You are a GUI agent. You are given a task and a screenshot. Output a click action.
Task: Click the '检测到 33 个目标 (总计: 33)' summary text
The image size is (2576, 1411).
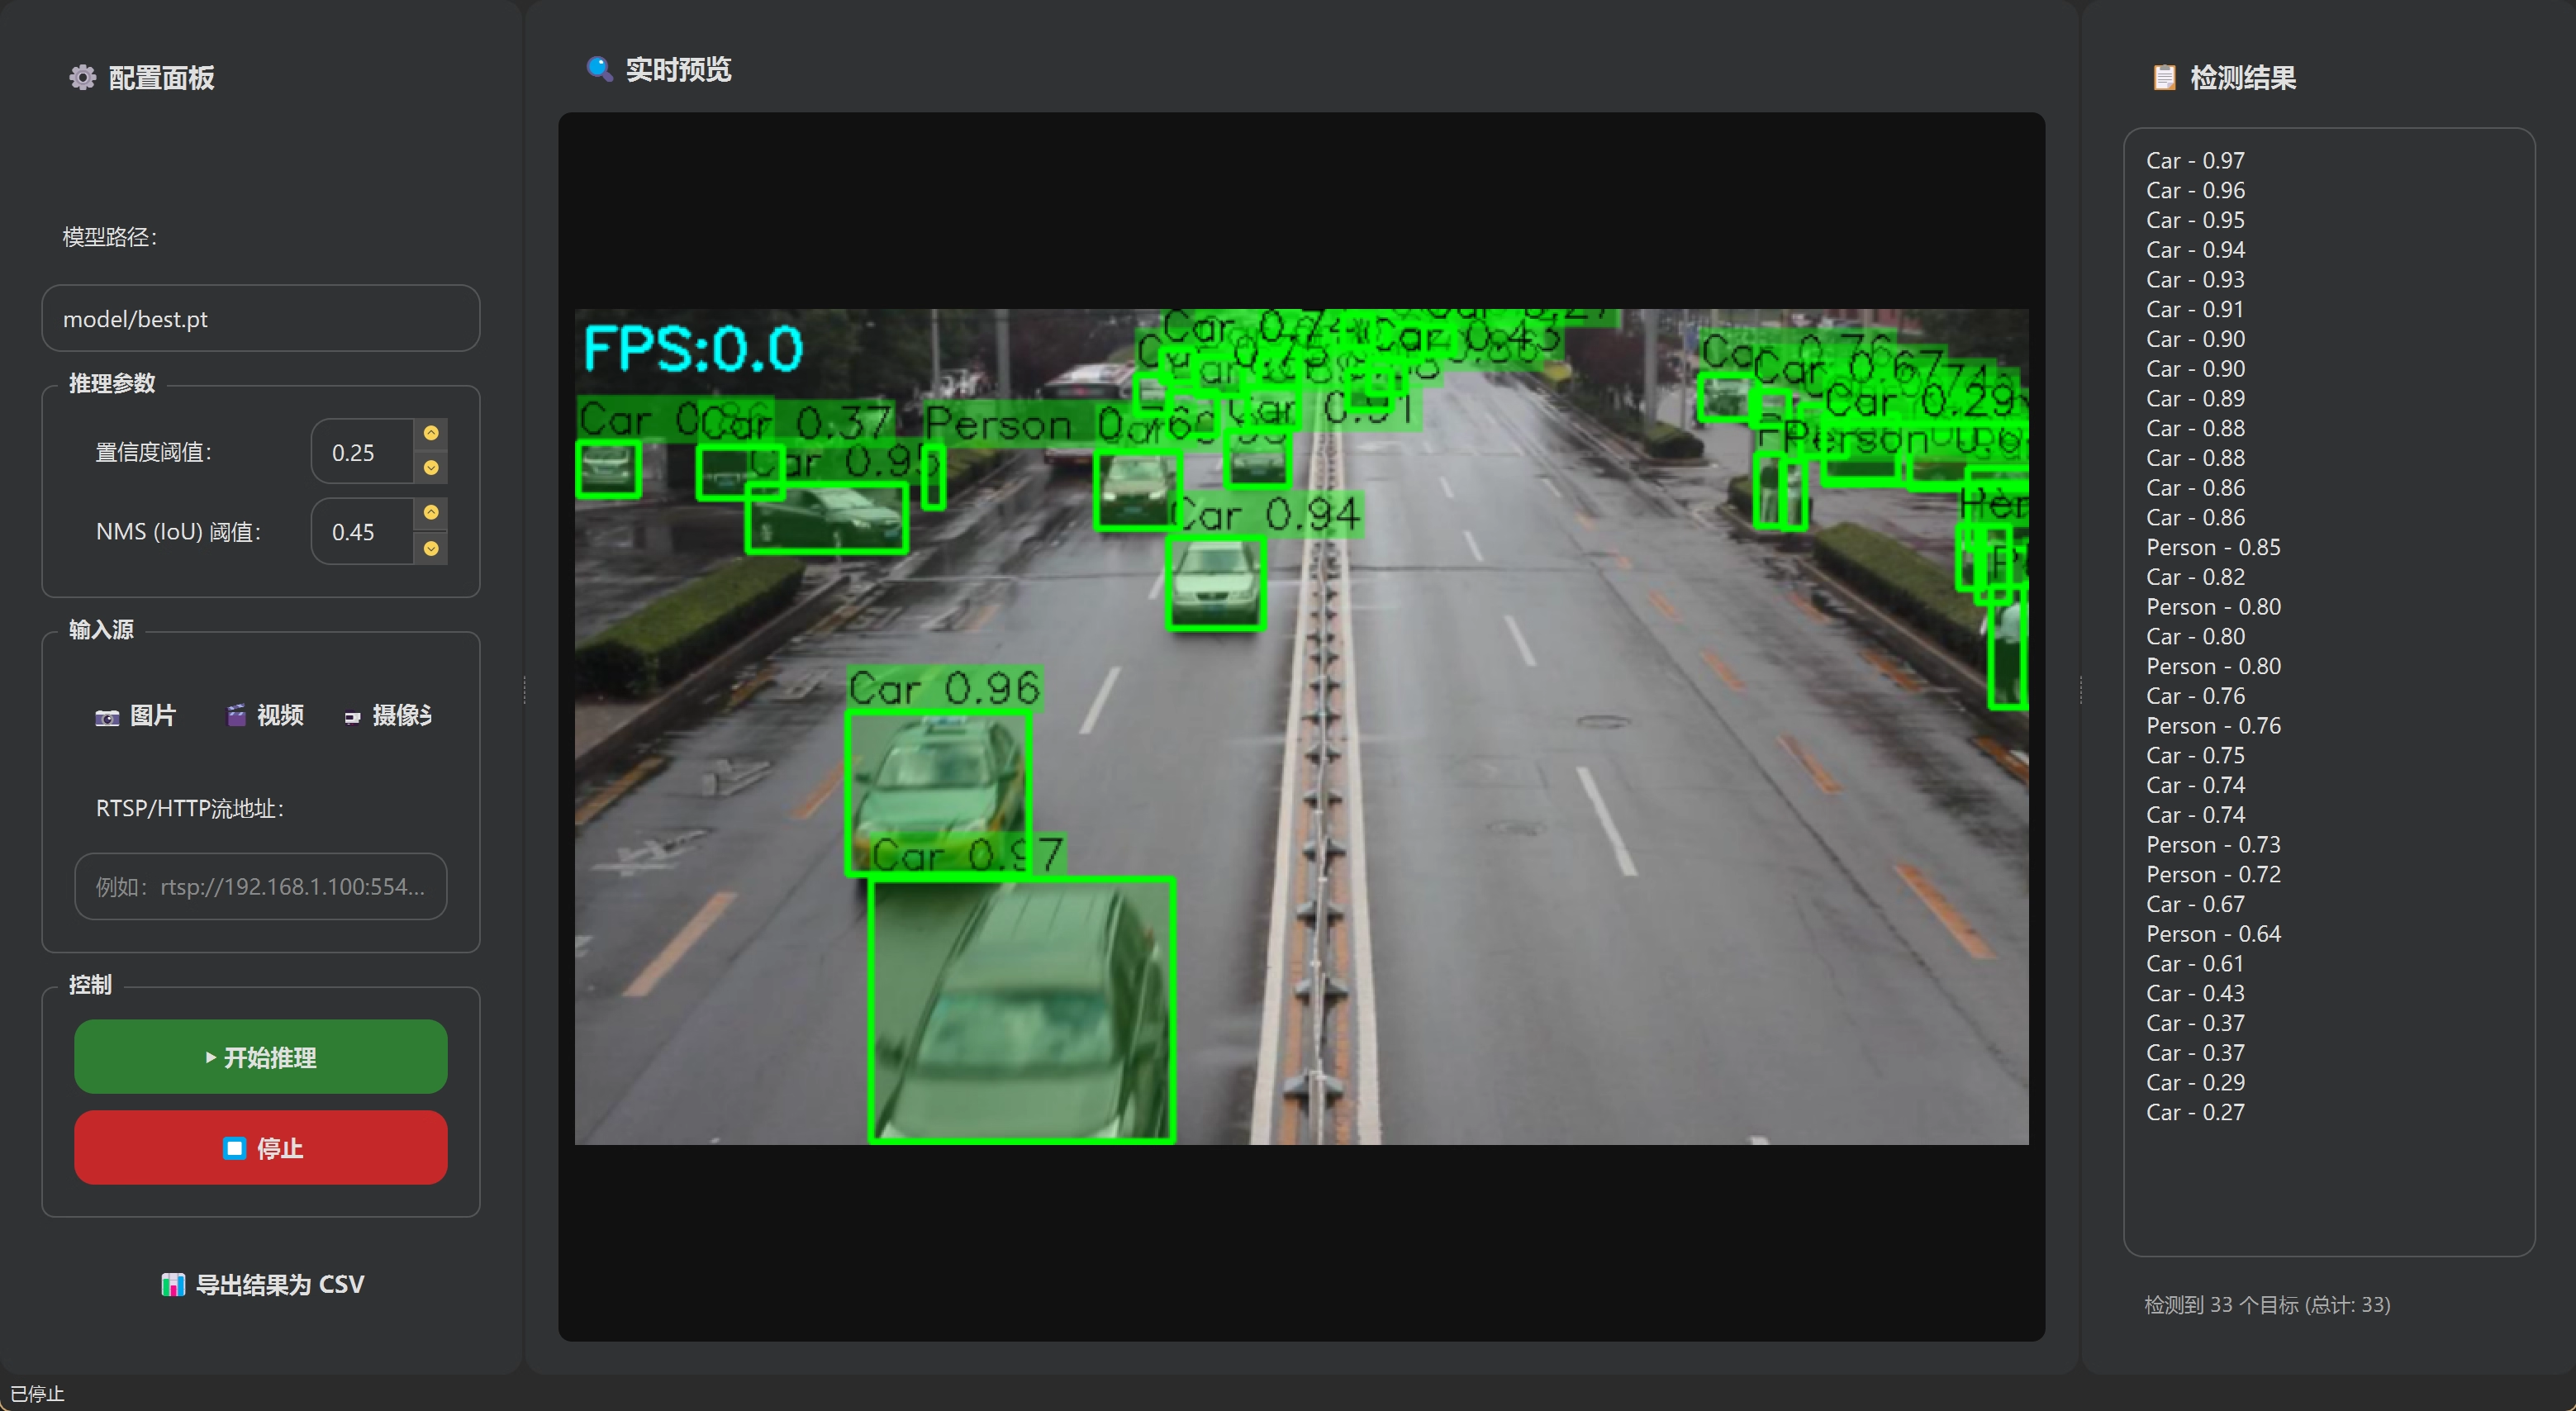tap(2267, 1304)
